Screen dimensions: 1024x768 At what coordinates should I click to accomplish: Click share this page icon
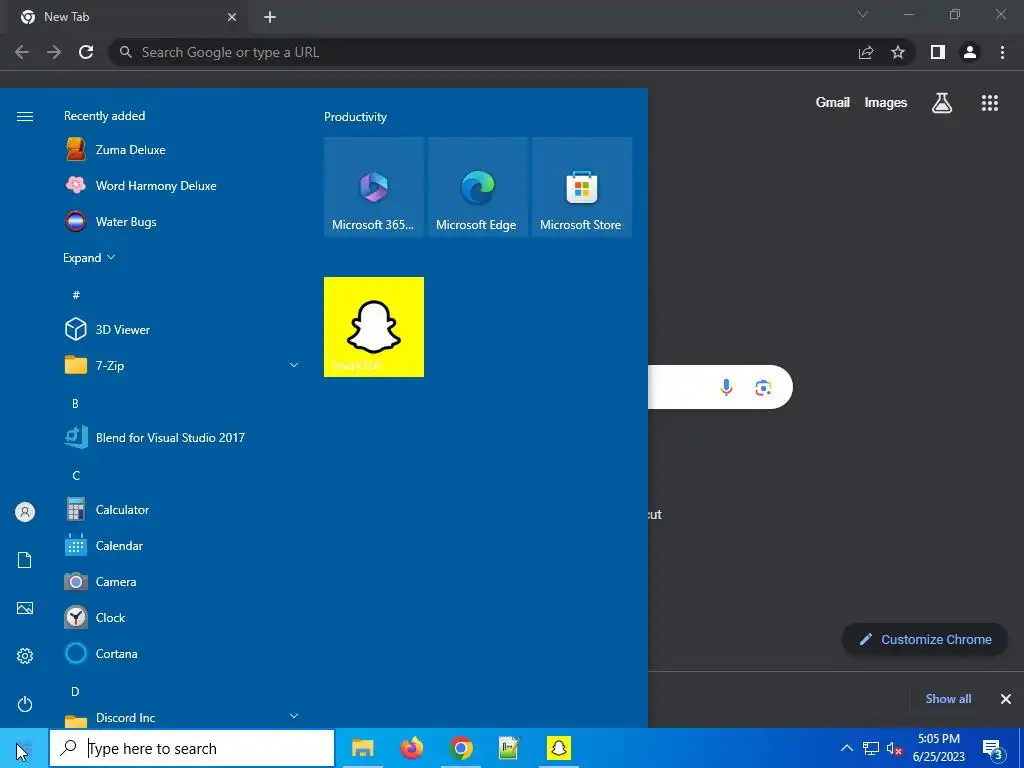pyautogui.click(x=866, y=52)
